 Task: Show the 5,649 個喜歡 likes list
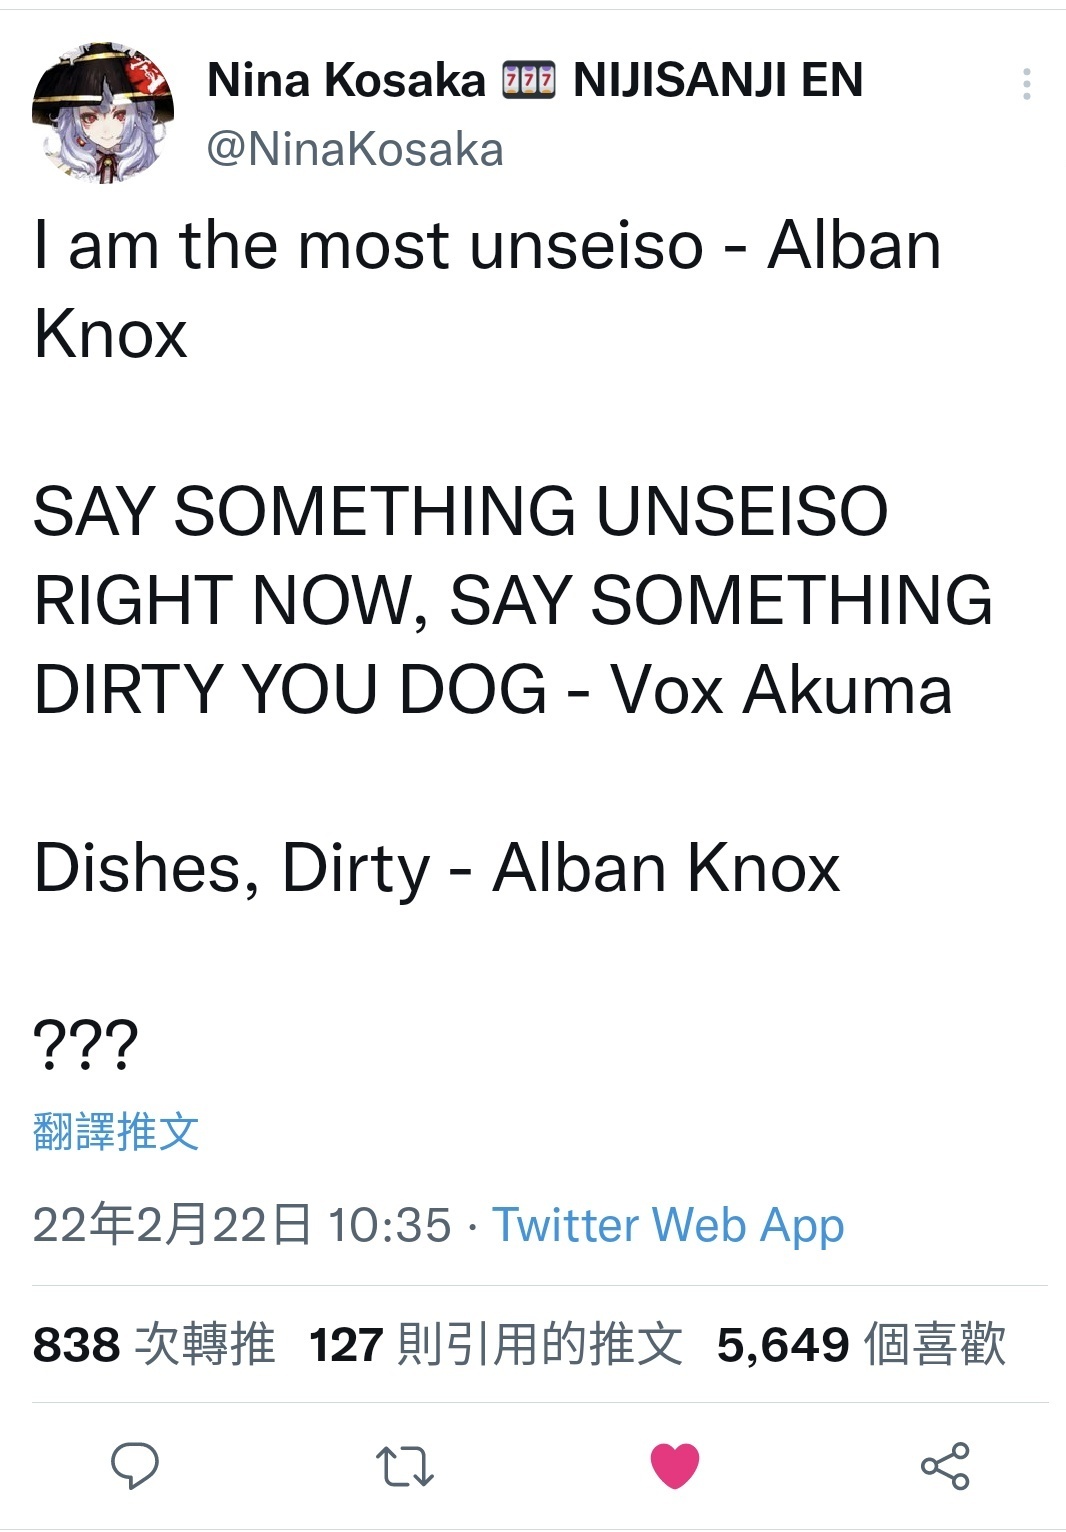point(861,1344)
